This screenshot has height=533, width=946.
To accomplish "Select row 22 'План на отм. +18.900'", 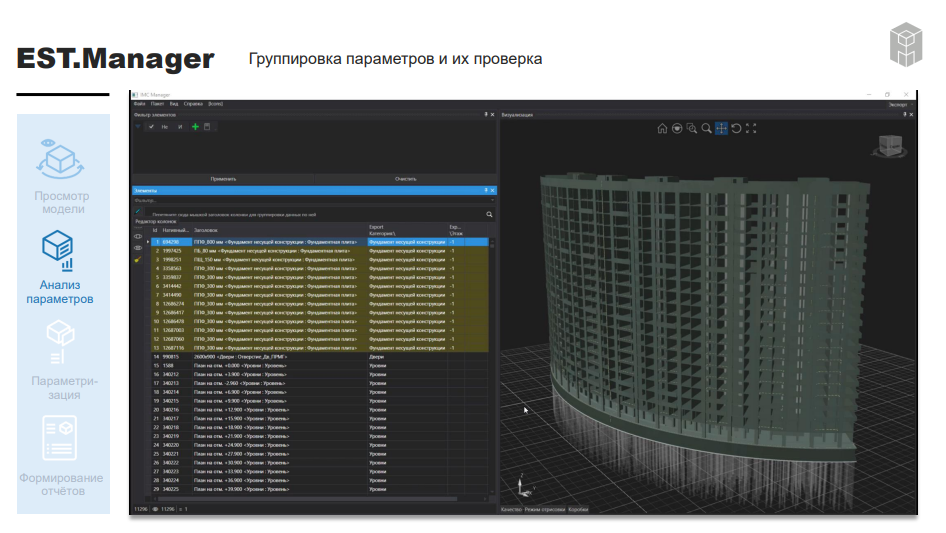I will tap(320, 427).
